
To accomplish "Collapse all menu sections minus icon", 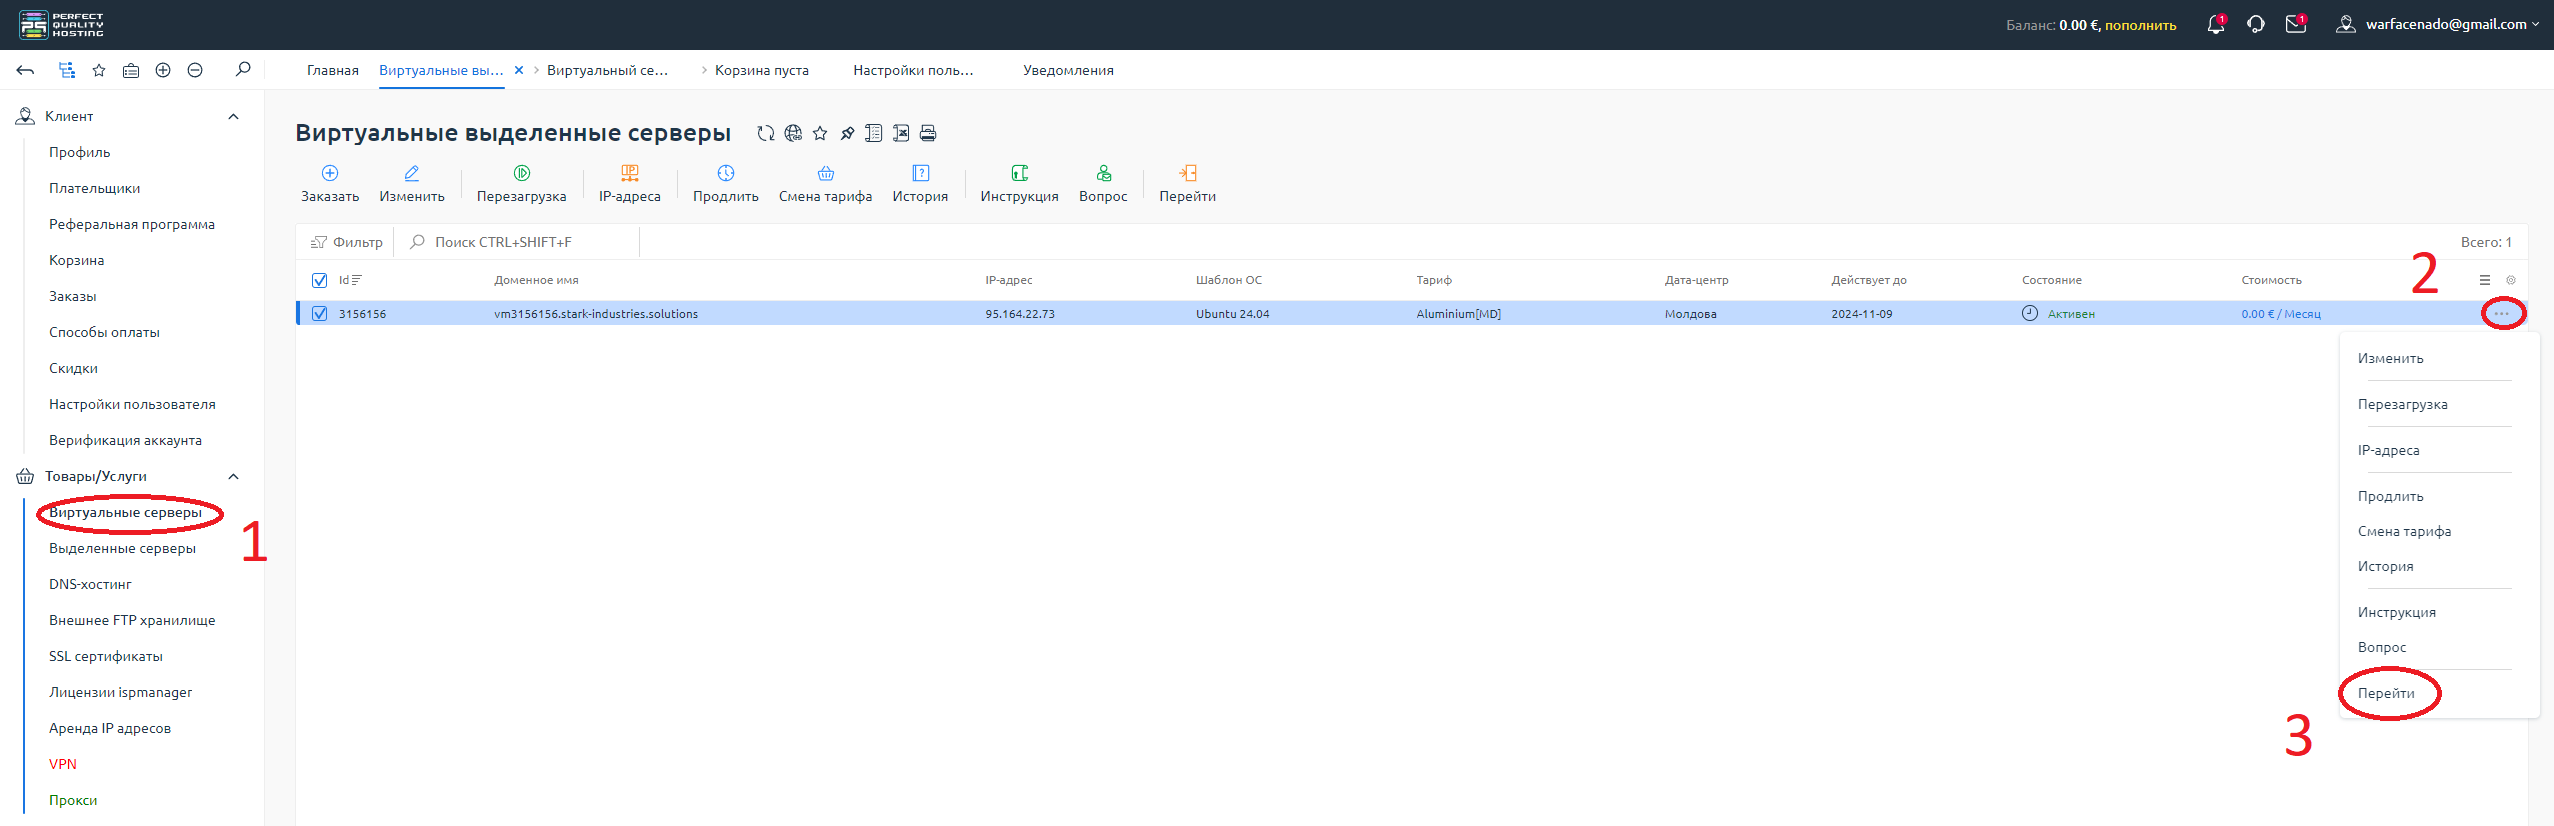I will 195,70.
